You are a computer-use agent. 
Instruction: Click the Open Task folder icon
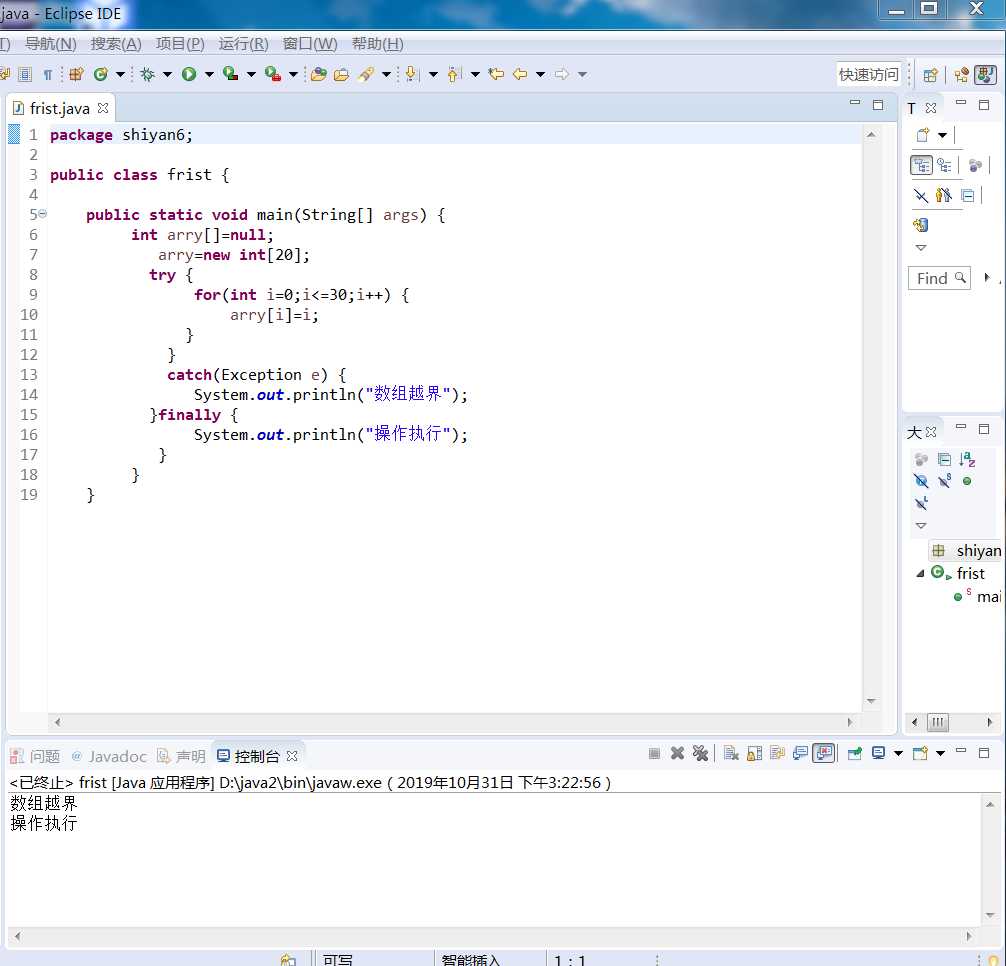(x=341, y=74)
